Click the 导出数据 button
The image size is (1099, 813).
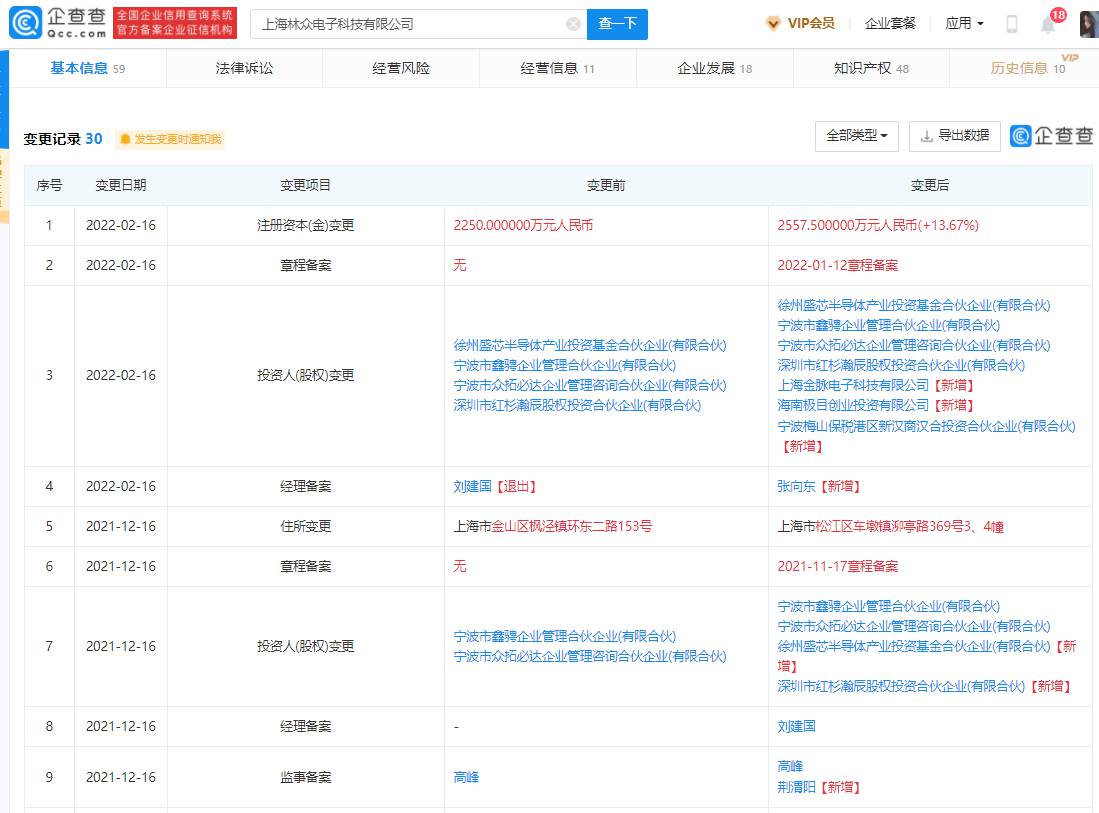(x=955, y=136)
